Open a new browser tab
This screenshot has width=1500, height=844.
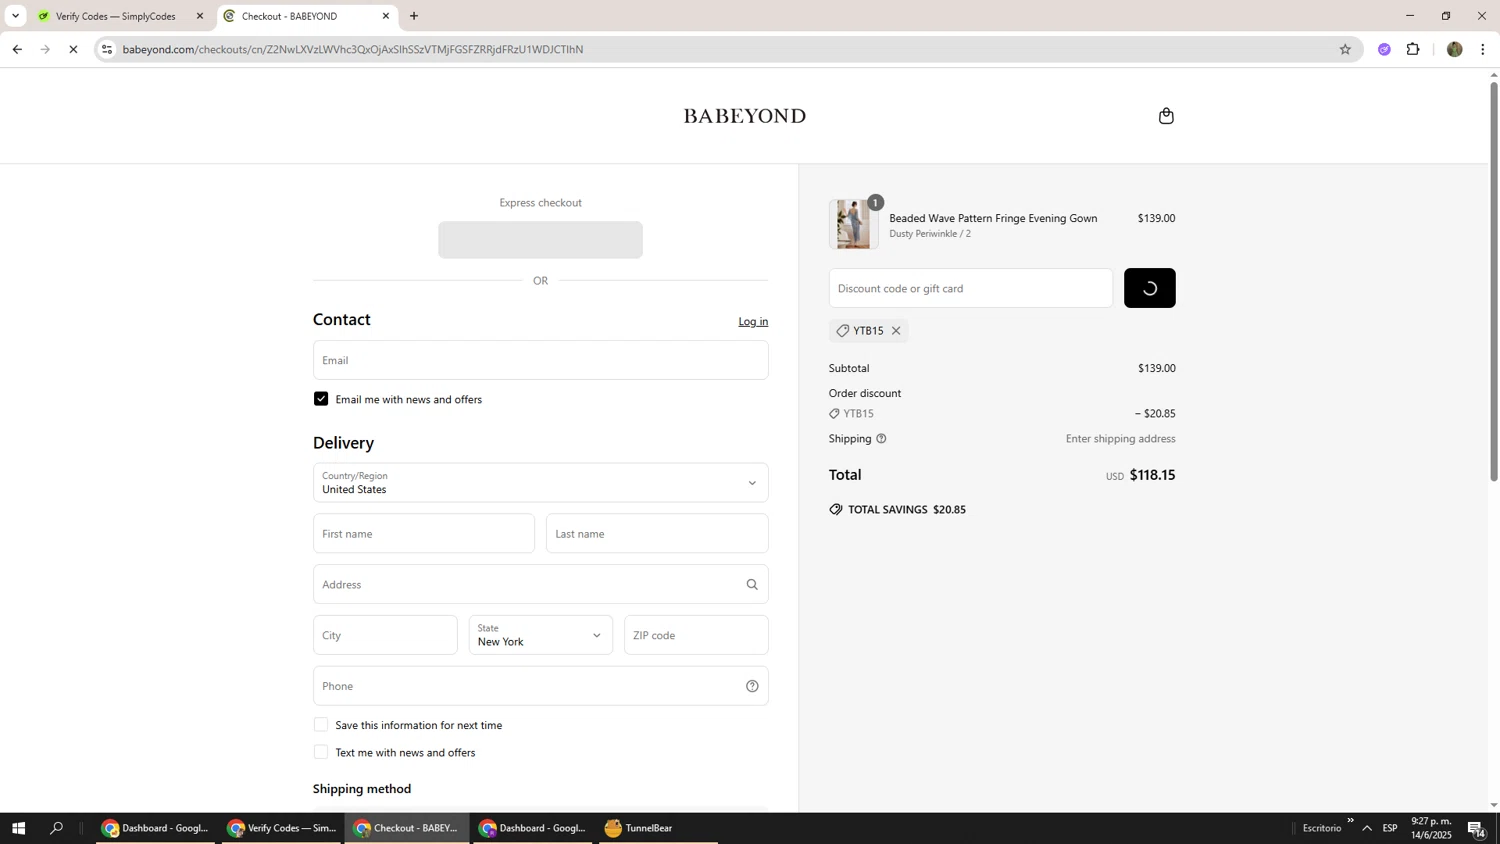pos(414,16)
